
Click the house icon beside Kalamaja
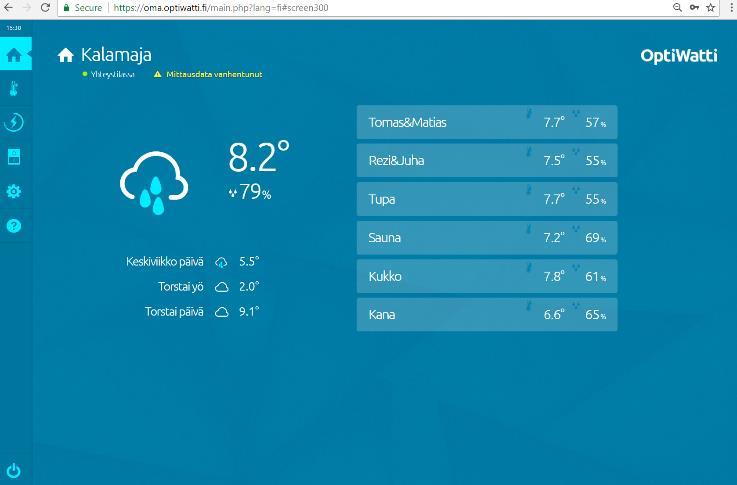coord(66,55)
